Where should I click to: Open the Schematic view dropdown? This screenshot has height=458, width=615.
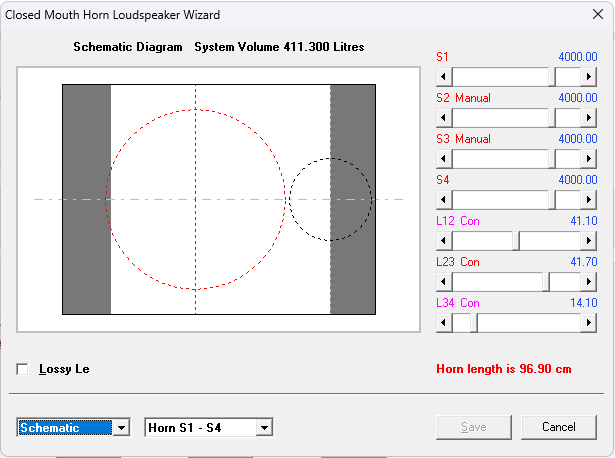coord(122,427)
